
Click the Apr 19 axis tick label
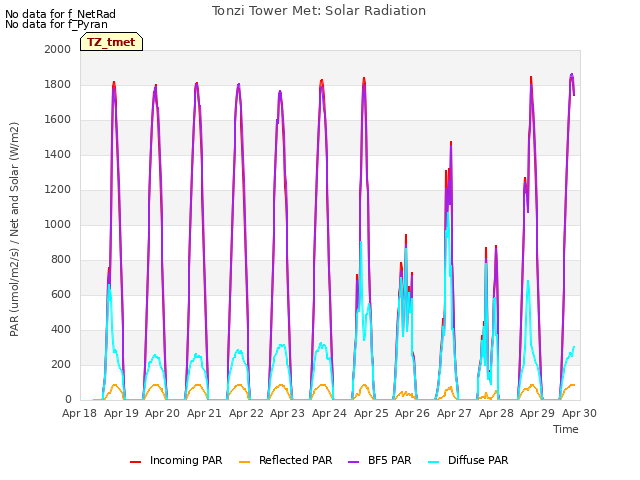coord(121,413)
